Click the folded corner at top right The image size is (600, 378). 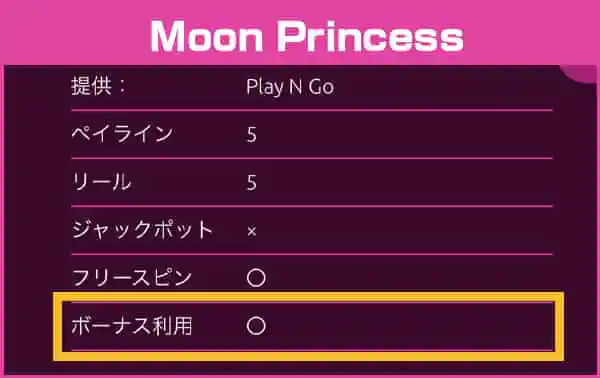click(579, 74)
